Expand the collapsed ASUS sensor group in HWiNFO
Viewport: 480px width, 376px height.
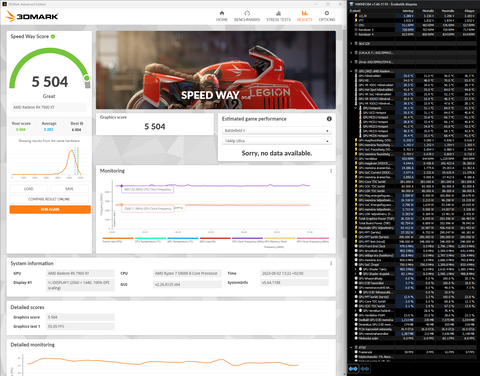[x=351, y=43]
